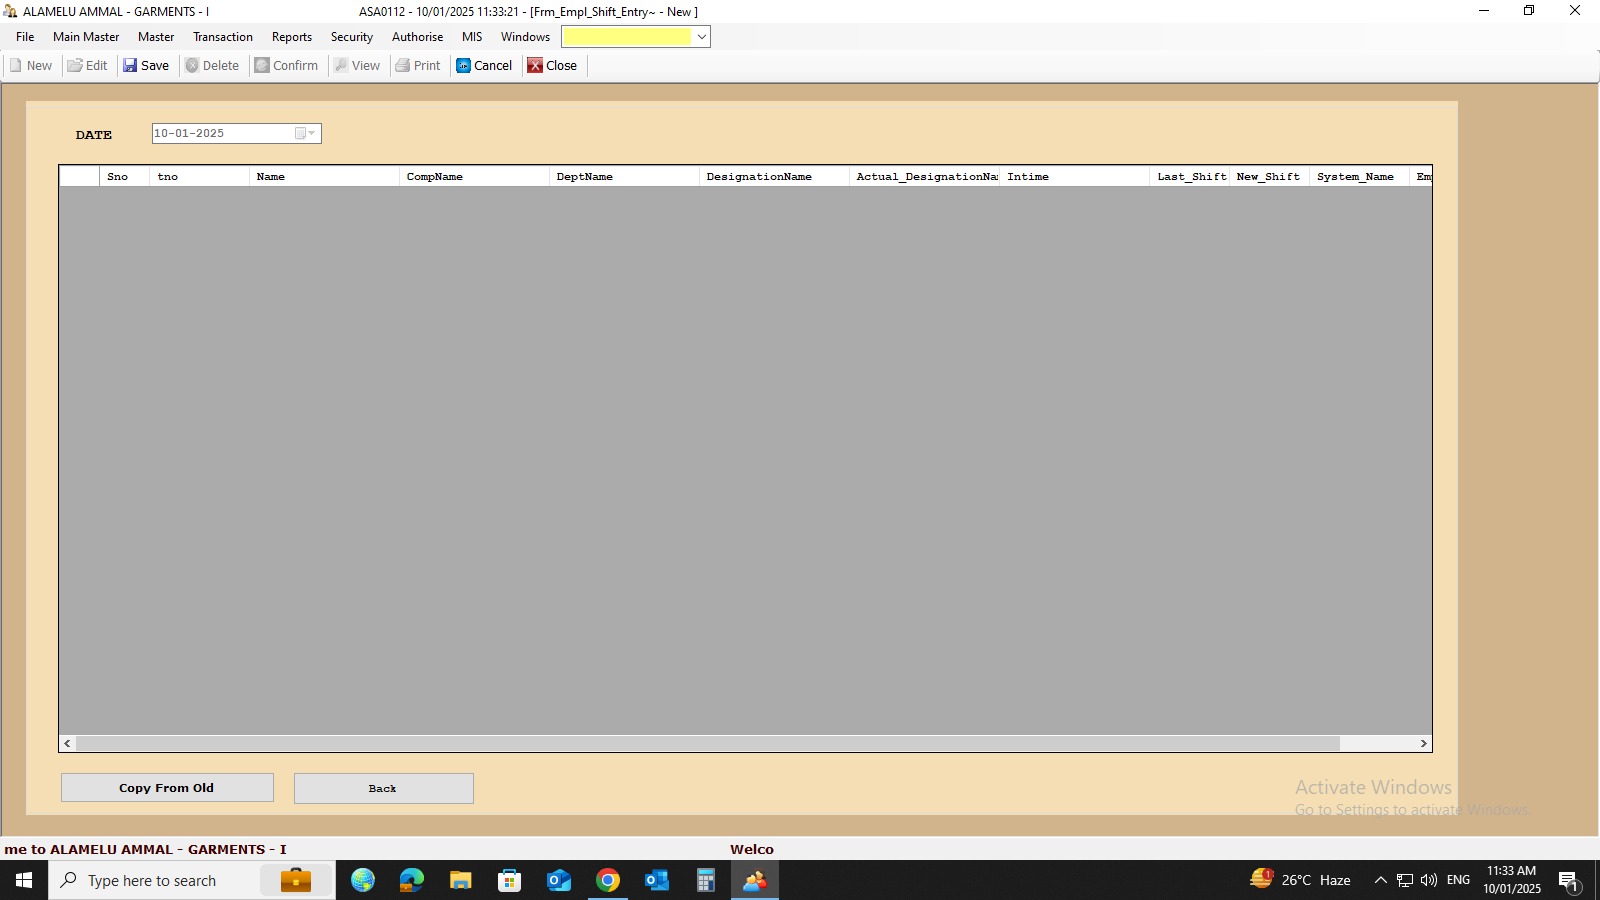Image resolution: width=1600 pixels, height=900 pixels.
Task: Open the Main Master menu
Action: (x=86, y=37)
